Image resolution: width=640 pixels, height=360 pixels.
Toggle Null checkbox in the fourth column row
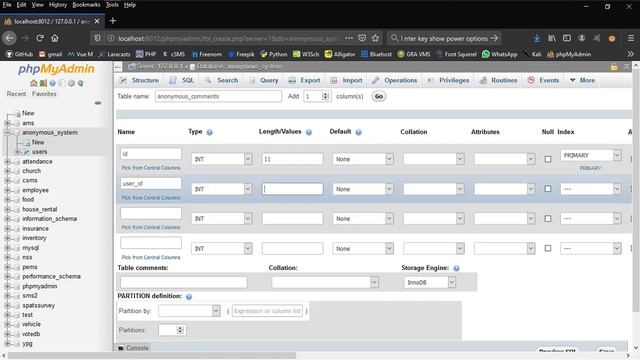point(548,249)
